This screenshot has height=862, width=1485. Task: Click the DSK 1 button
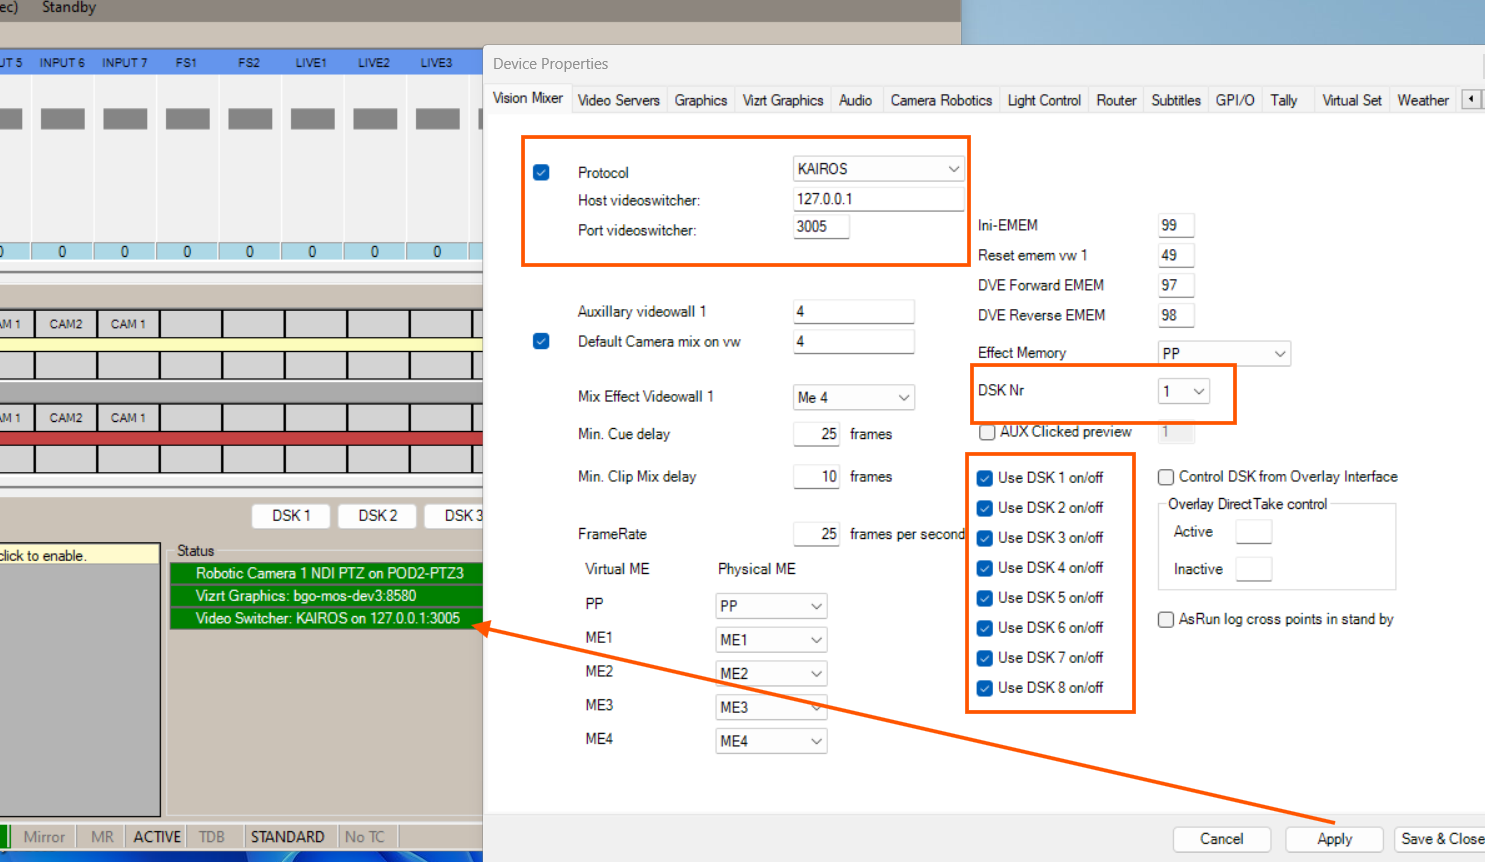[x=291, y=515]
